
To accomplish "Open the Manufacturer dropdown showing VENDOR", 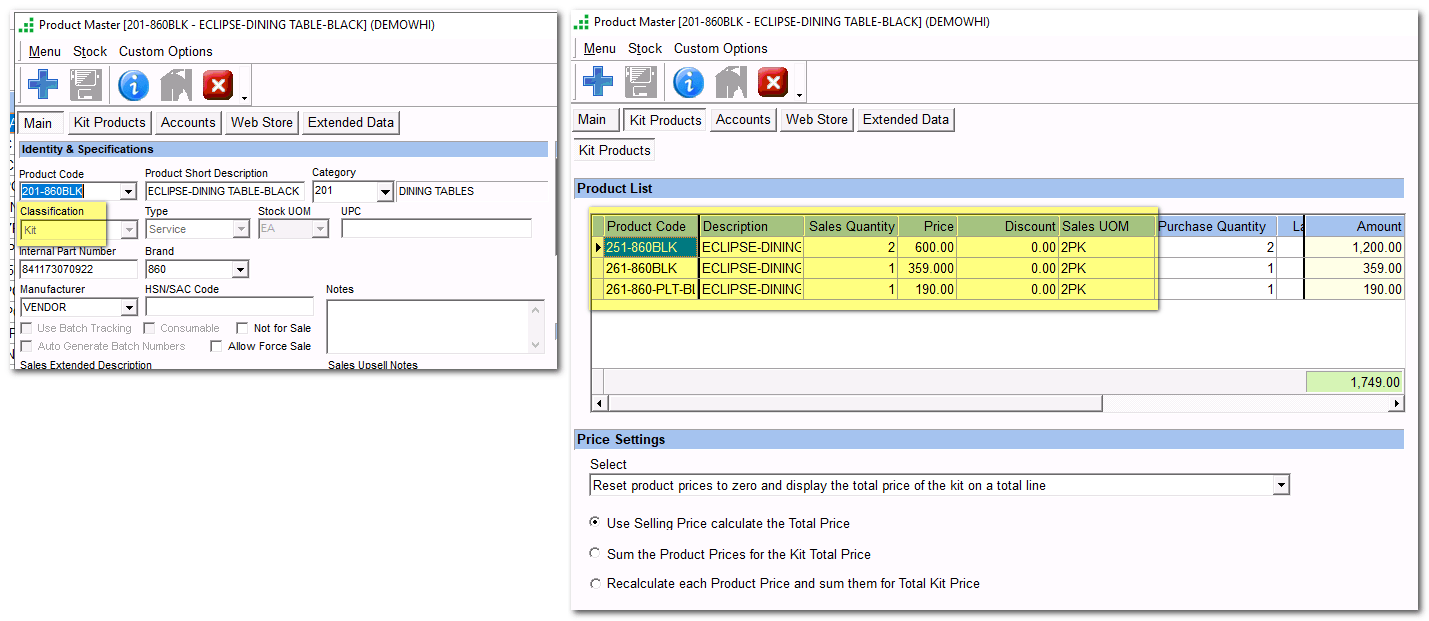I will (x=129, y=308).
